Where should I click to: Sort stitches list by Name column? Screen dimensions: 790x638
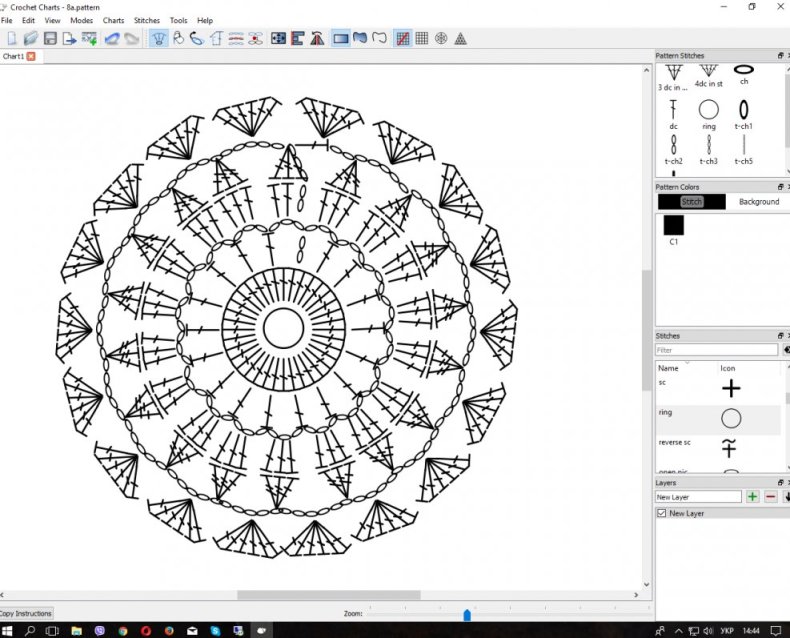tap(668, 368)
